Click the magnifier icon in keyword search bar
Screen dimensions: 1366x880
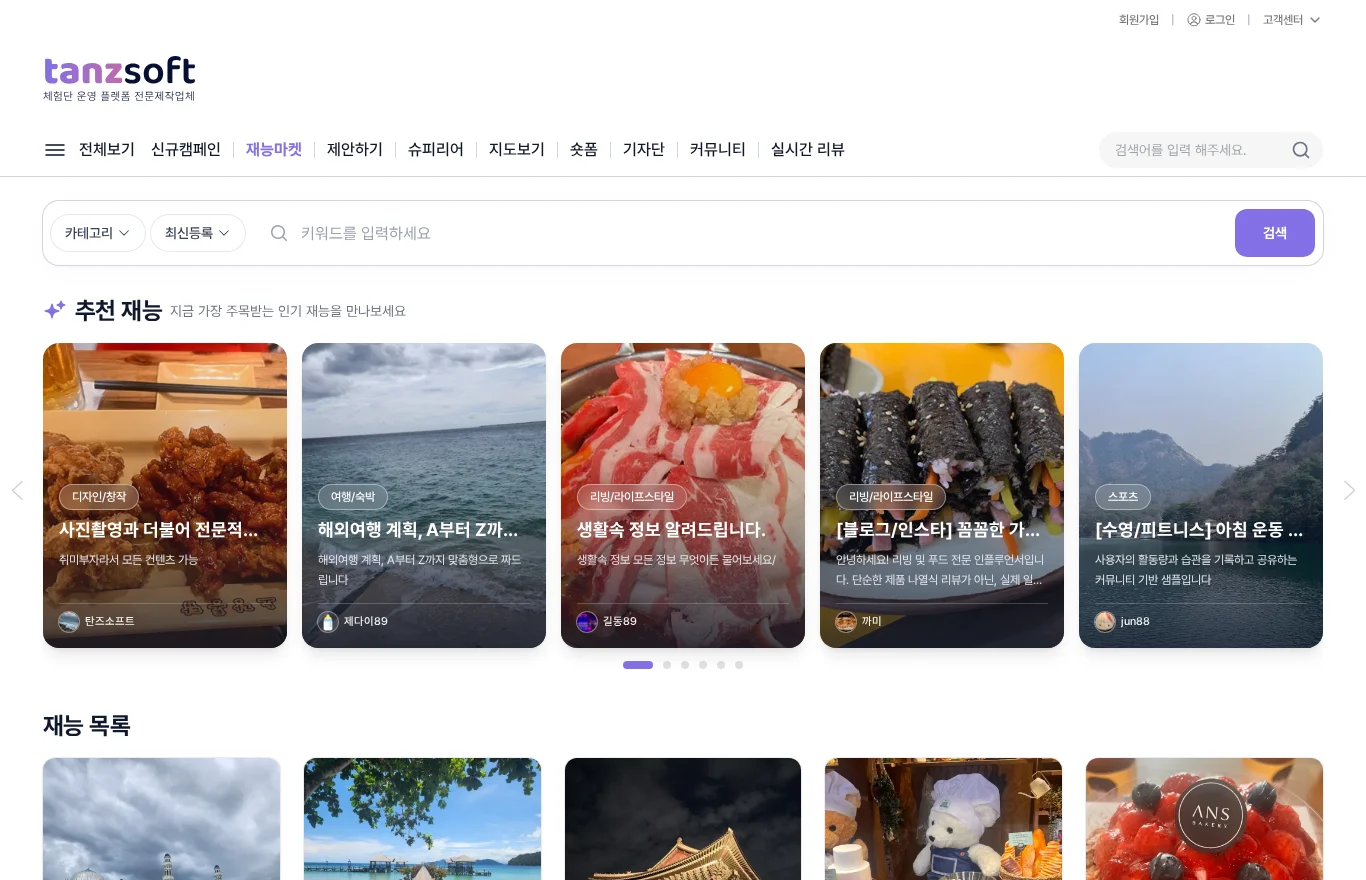[280, 233]
